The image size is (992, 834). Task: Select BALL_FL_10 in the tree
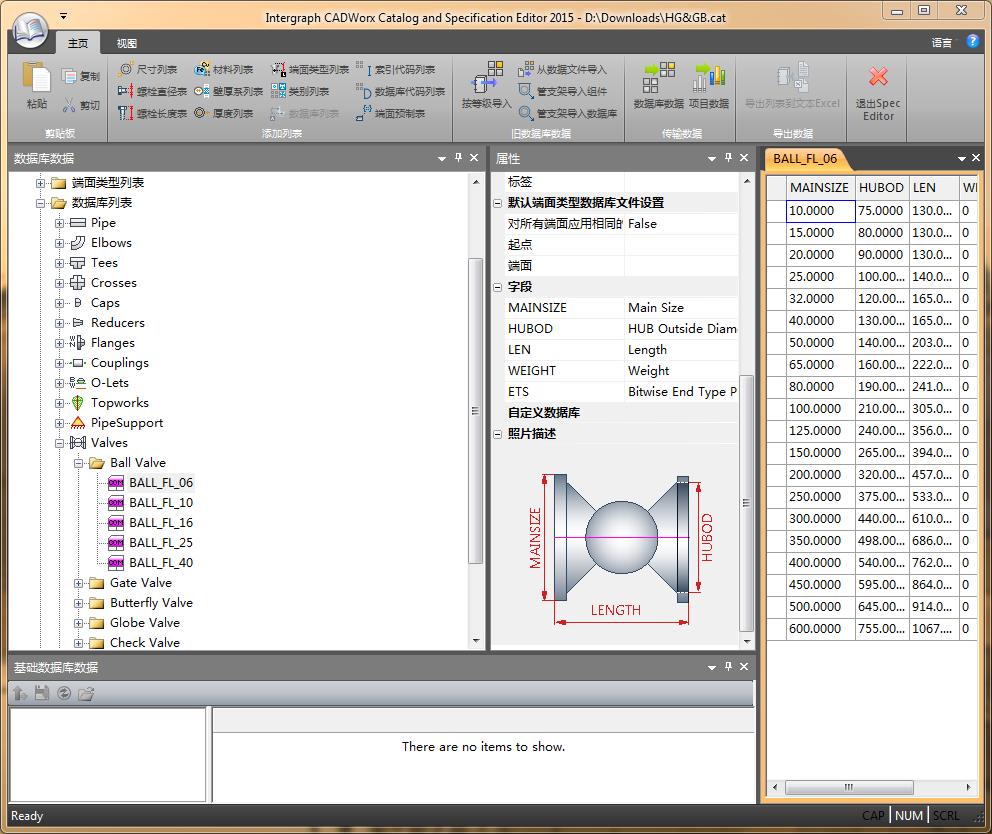click(x=161, y=503)
